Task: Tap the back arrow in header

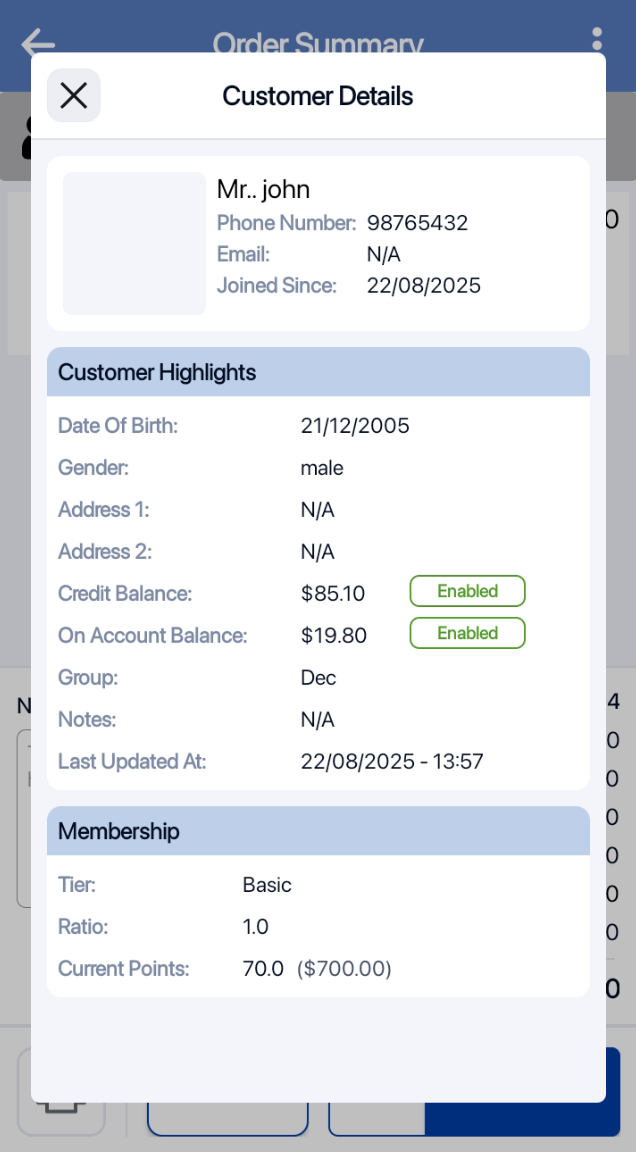Action: [38, 42]
